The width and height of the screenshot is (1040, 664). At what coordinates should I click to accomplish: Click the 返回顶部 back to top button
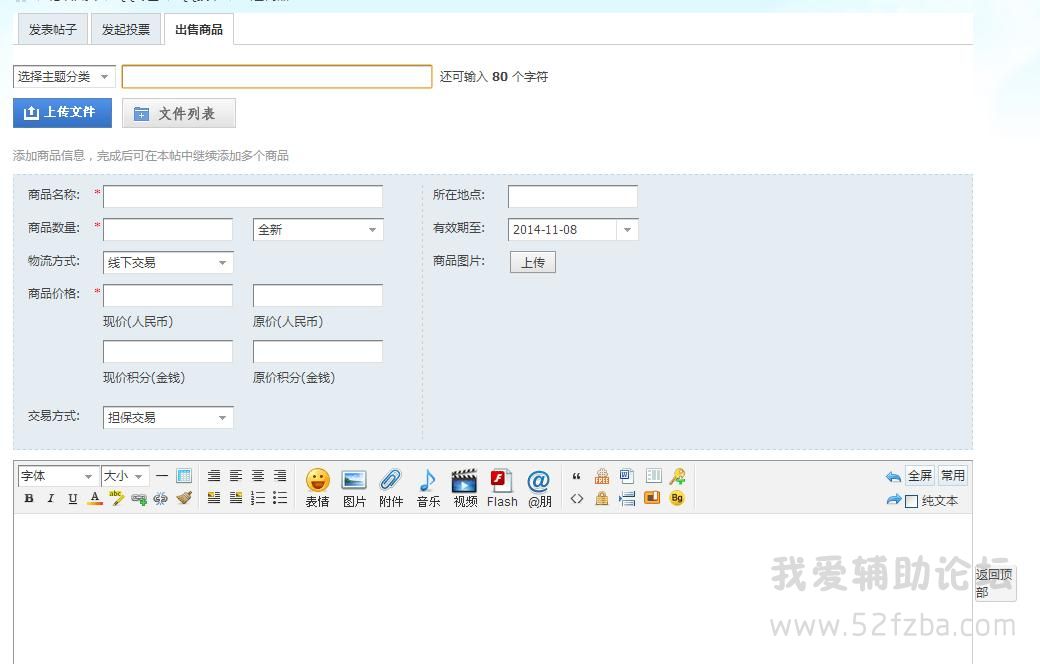[x=994, y=583]
